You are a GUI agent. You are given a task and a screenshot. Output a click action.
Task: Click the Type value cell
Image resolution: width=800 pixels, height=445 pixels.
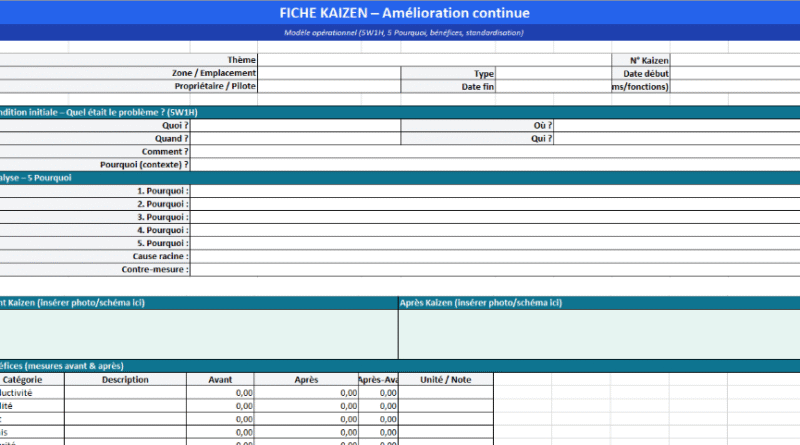553,73
